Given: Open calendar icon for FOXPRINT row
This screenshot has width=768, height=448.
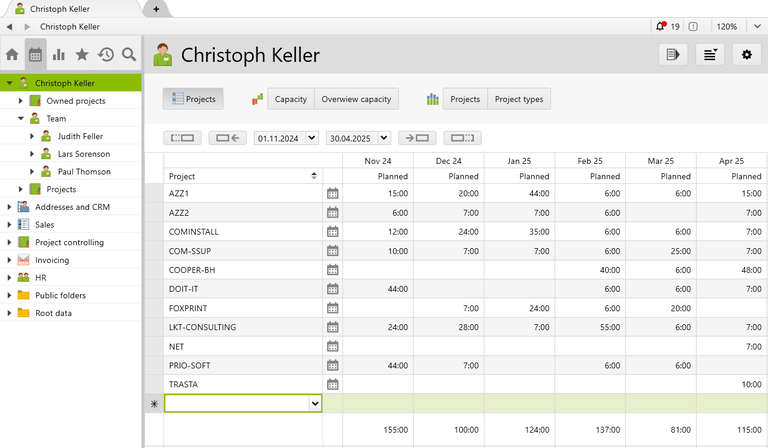Looking at the screenshot, I should pyautogui.click(x=333, y=308).
